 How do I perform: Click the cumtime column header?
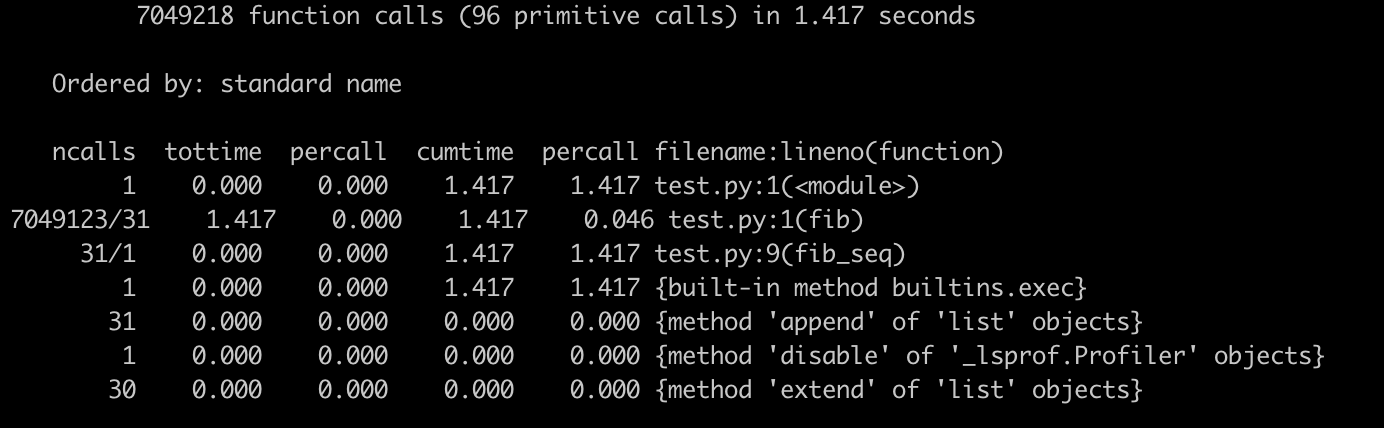[x=465, y=152]
